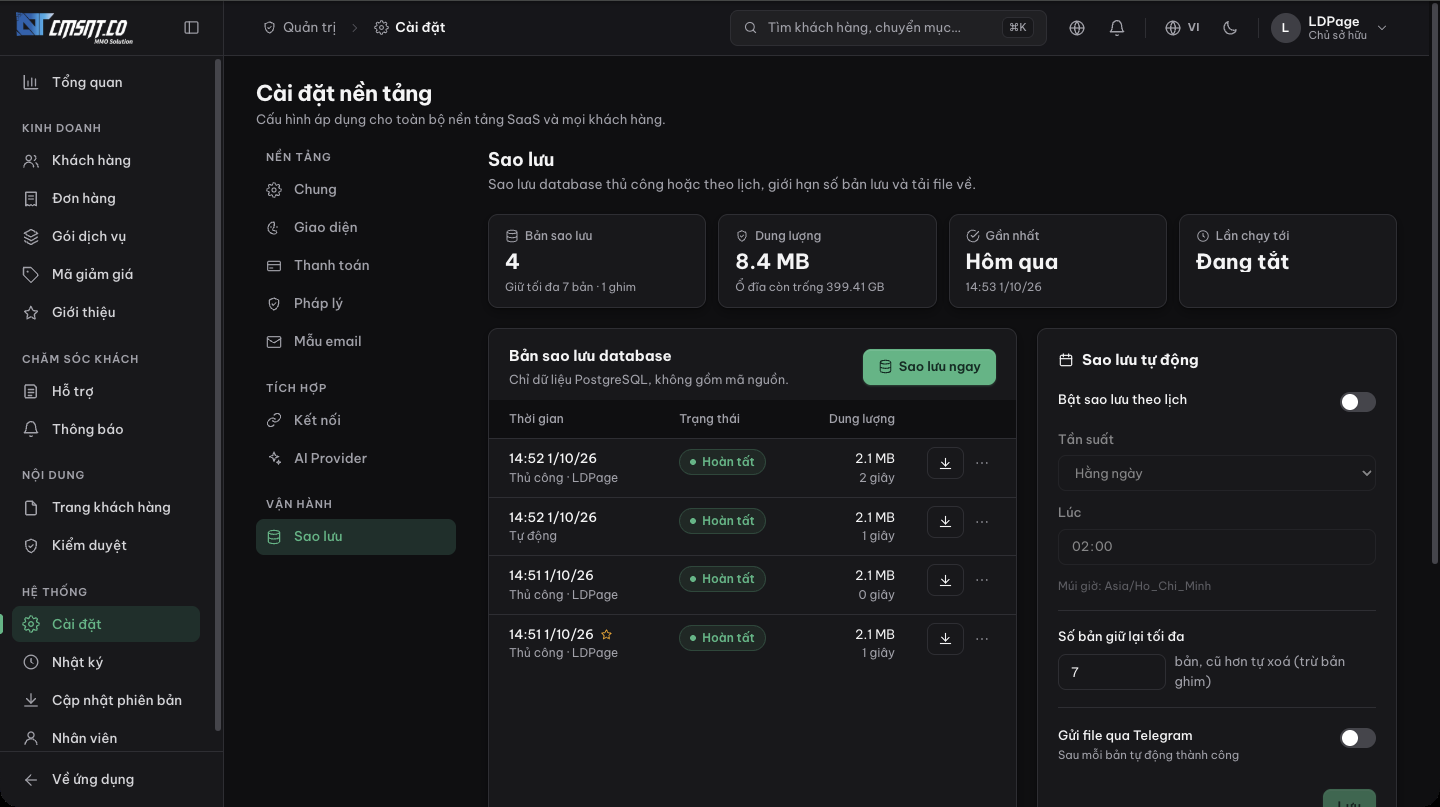
Task: Click the globe icon beside search
Action: tap(1077, 28)
